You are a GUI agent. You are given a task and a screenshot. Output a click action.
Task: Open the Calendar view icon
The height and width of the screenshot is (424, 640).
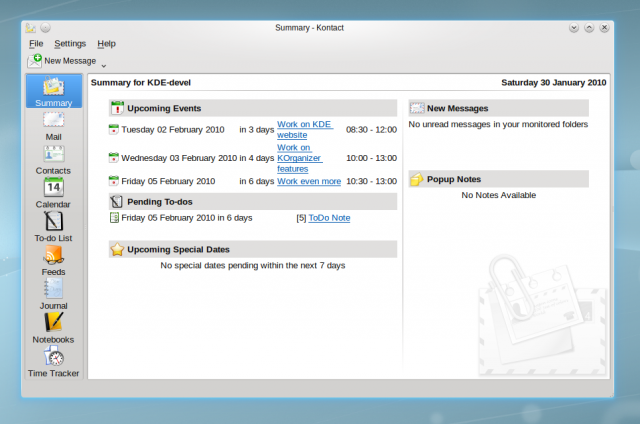tap(53, 192)
